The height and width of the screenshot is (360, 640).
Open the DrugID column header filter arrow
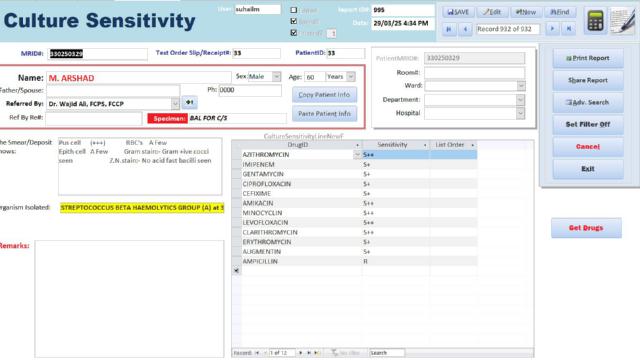(358, 145)
